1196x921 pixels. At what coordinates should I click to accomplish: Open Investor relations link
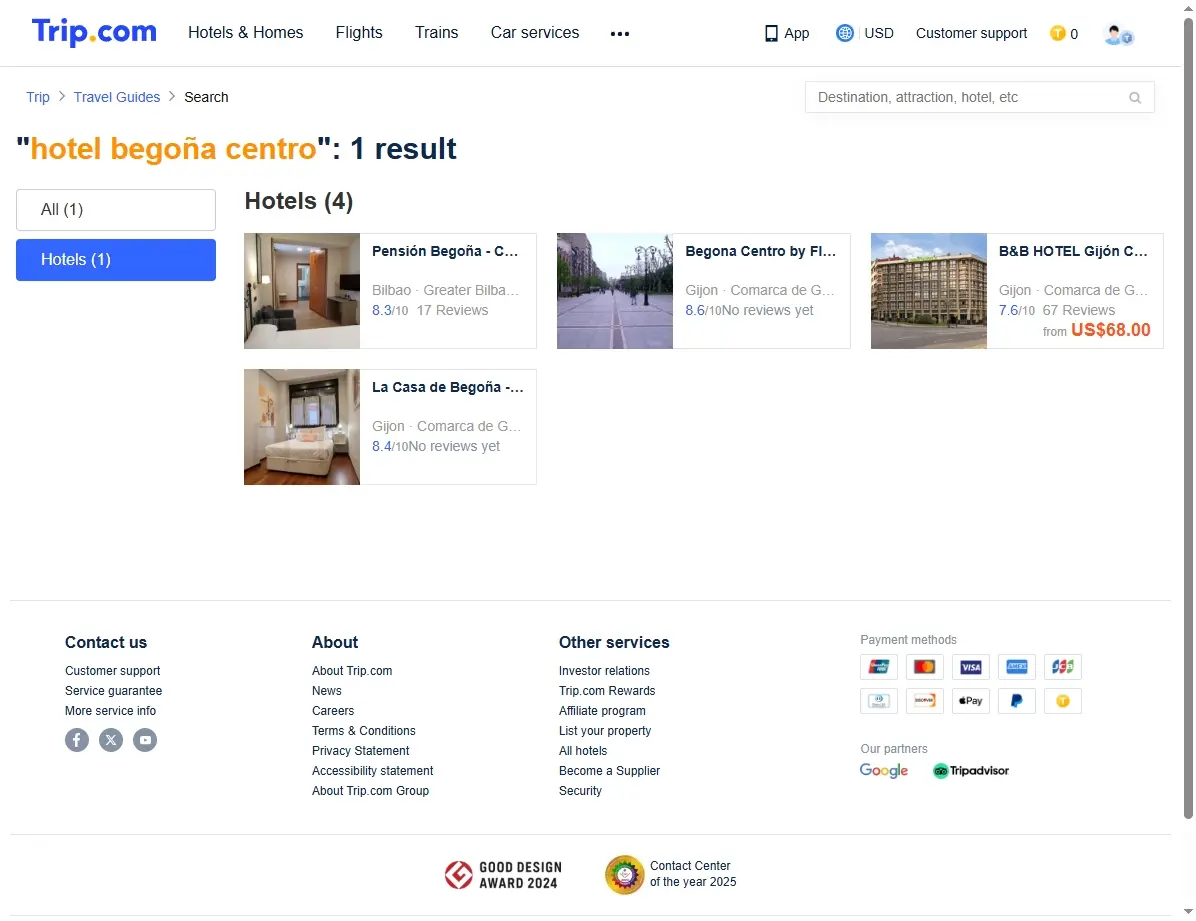[604, 671]
